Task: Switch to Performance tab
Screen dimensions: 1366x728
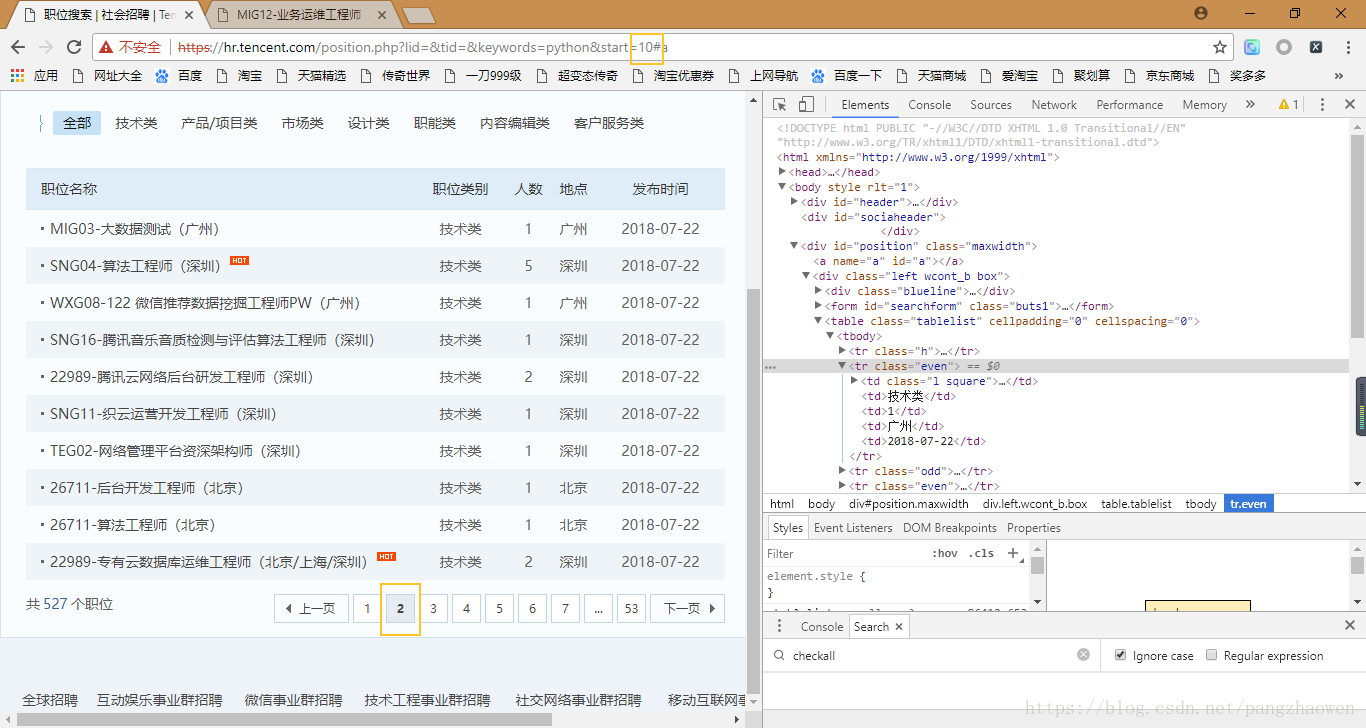Action: click(x=1129, y=104)
